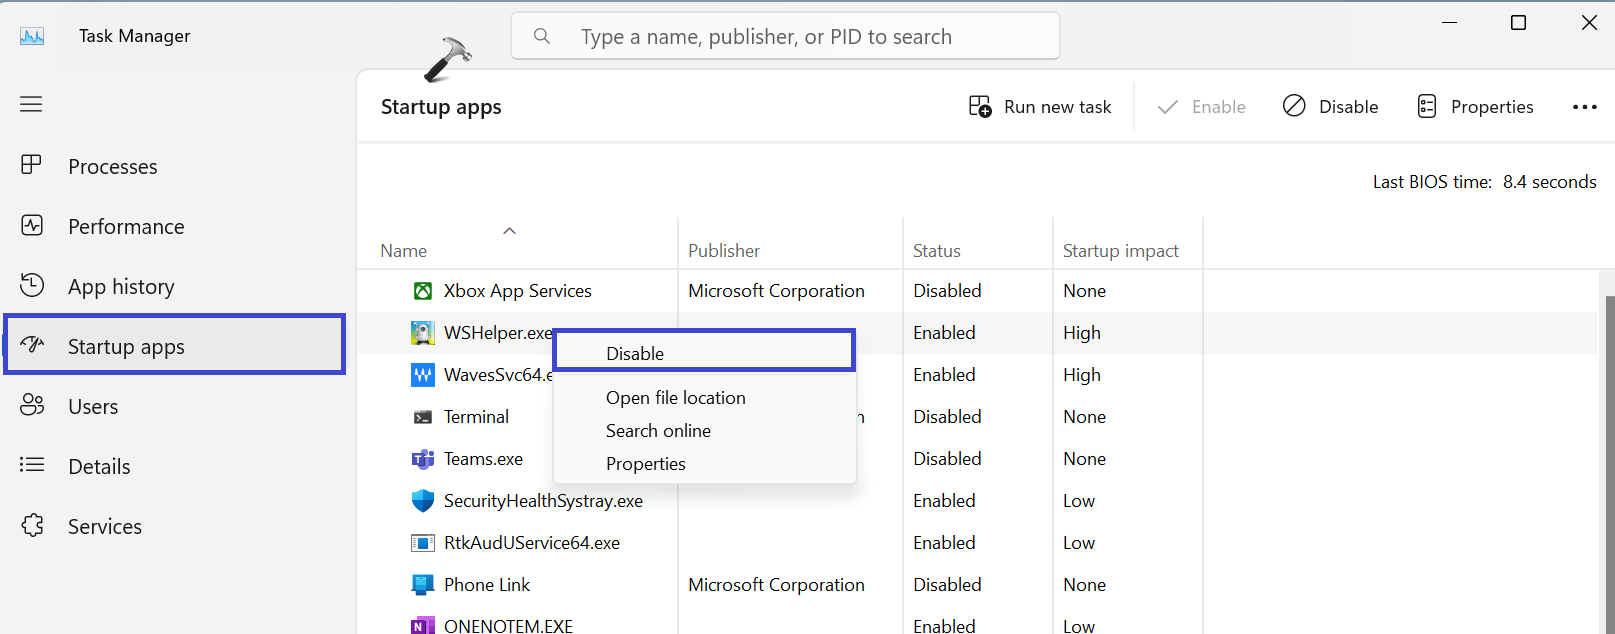This screenshot has width=1615, height=634.
Task: Click the Teams.exe app icon
Action: coord(423,459)
